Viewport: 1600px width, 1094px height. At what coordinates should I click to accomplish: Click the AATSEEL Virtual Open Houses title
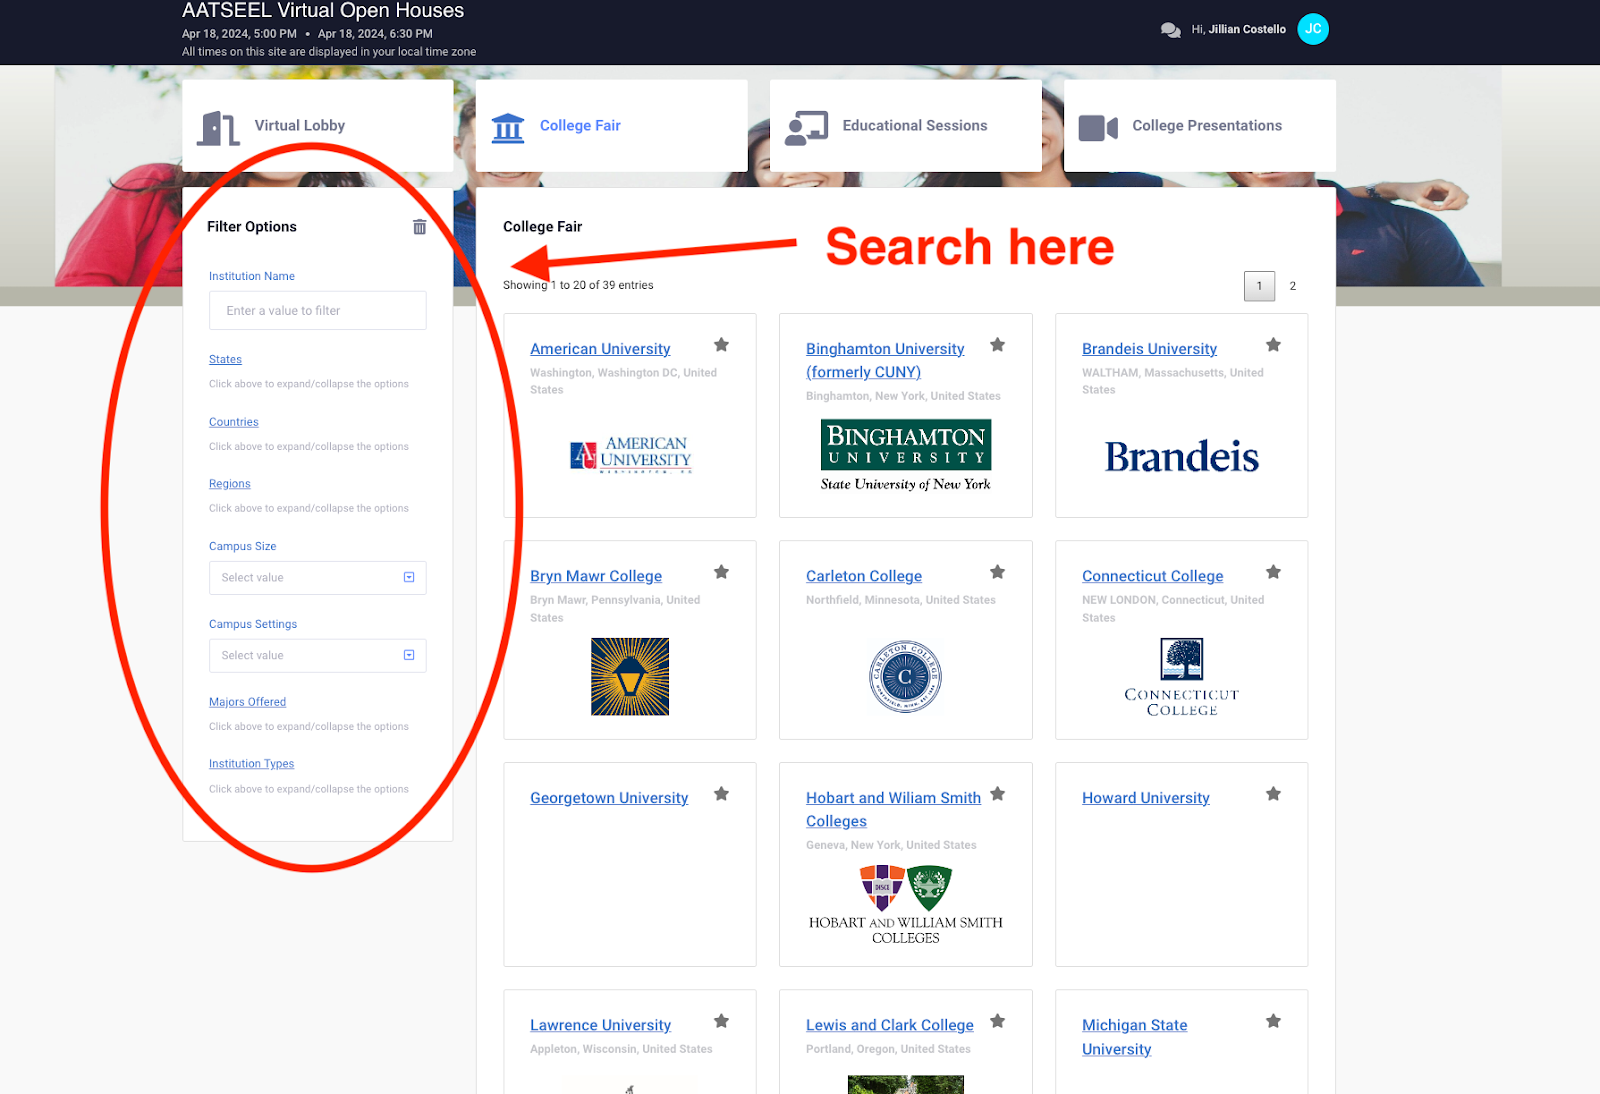pos(323,11)
